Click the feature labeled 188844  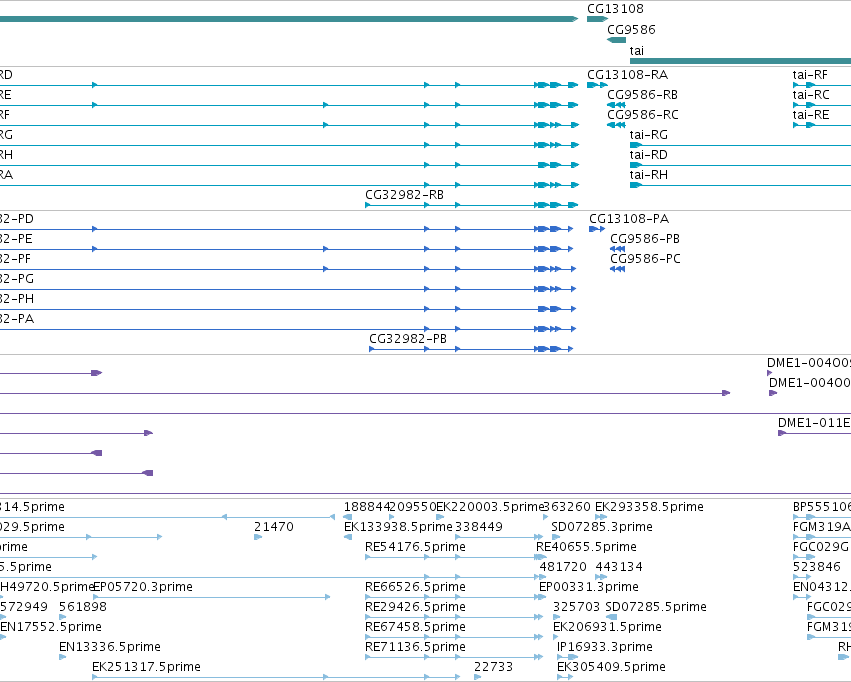pyautogui.click(x=367, y=507)
